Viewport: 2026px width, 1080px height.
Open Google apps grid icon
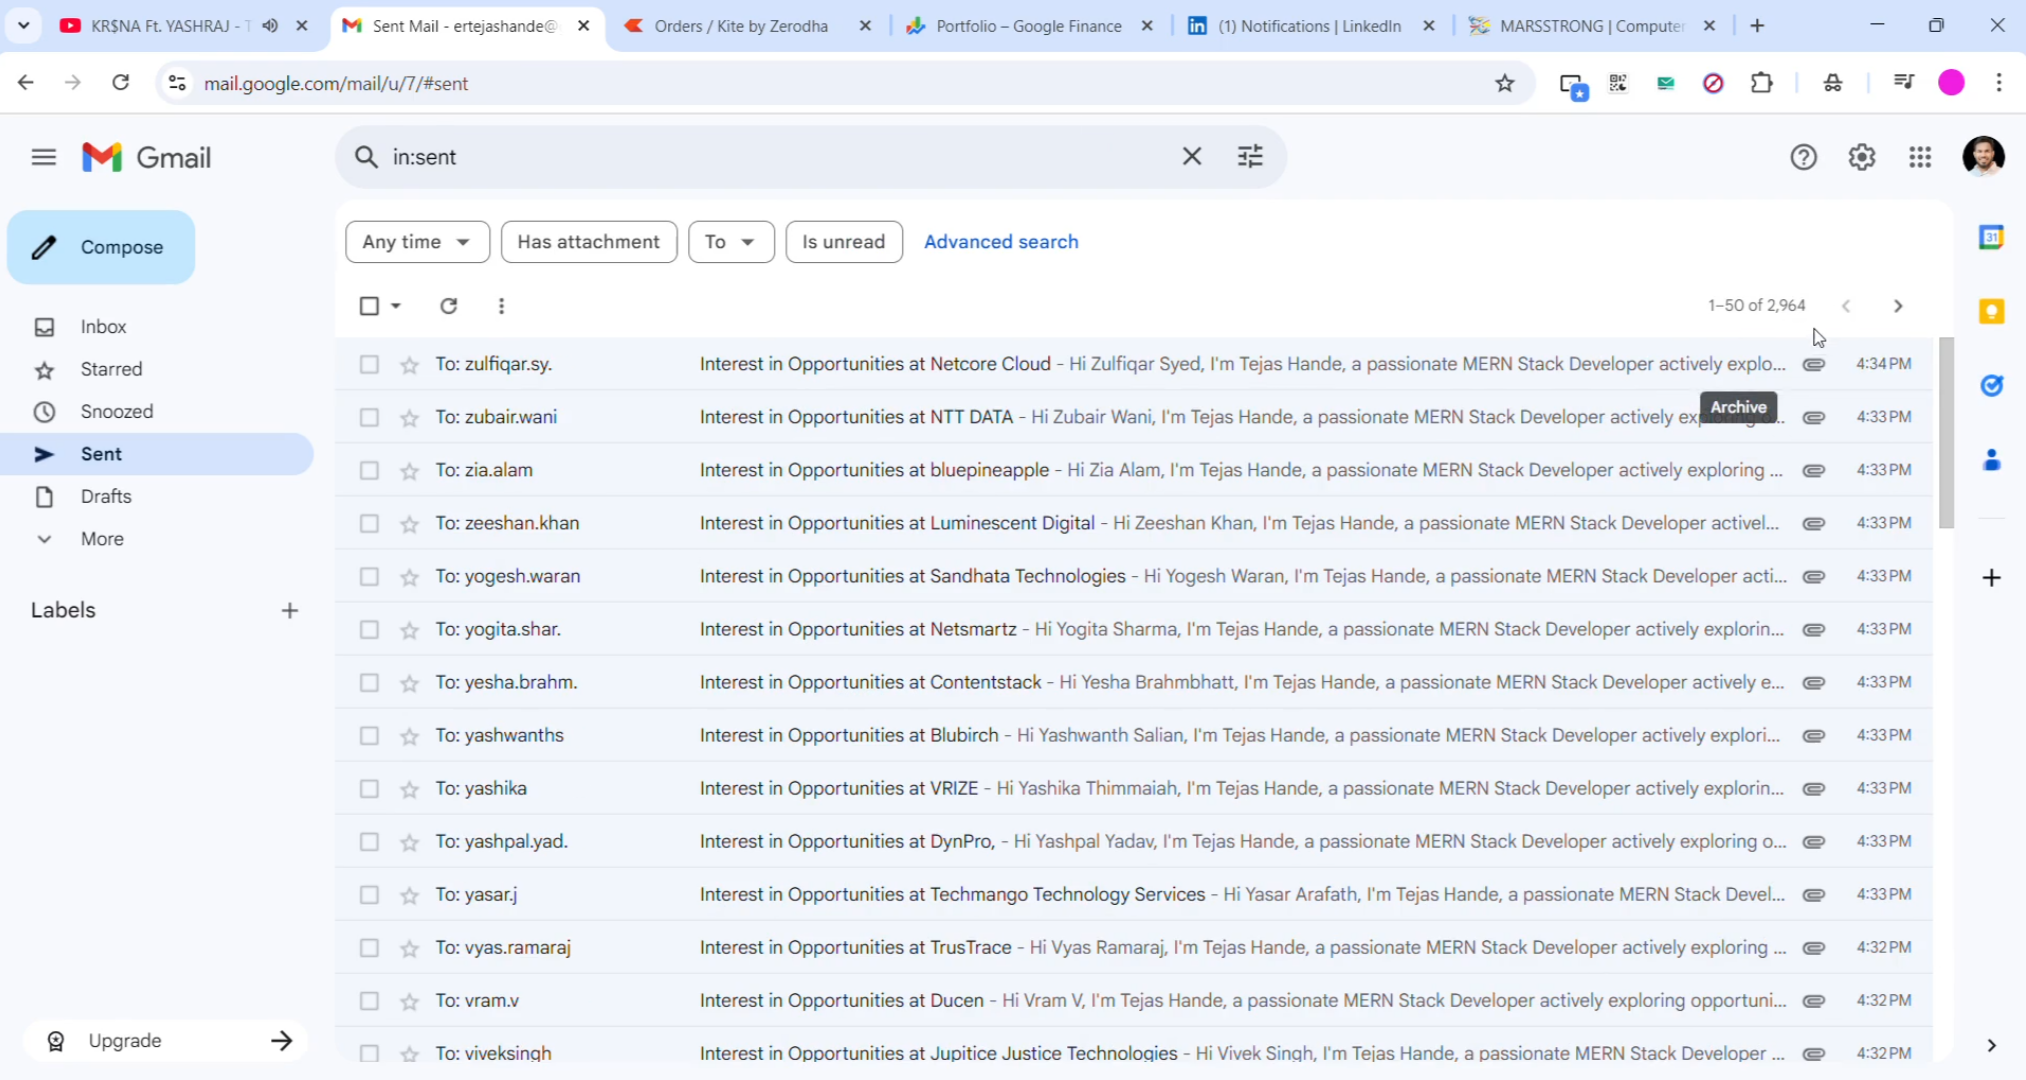[x=1919, y=157]
